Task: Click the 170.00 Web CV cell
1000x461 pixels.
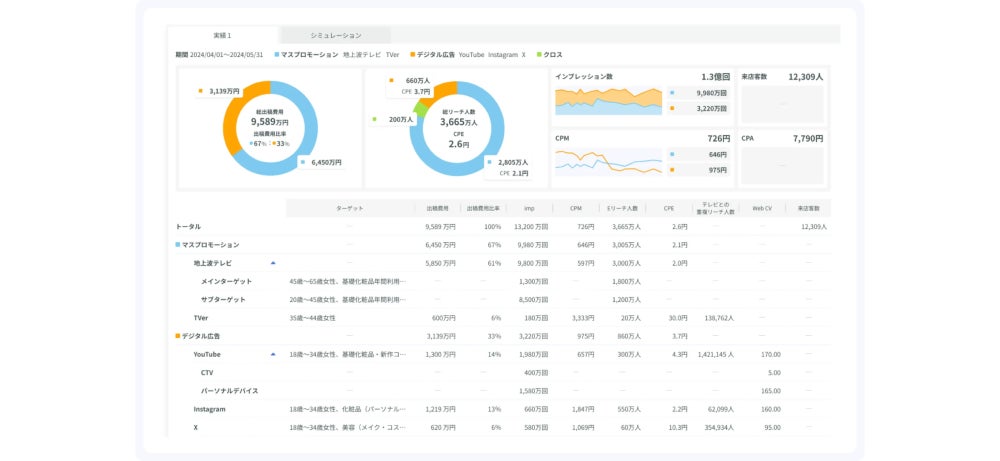Action: click(x=770, y=354)
